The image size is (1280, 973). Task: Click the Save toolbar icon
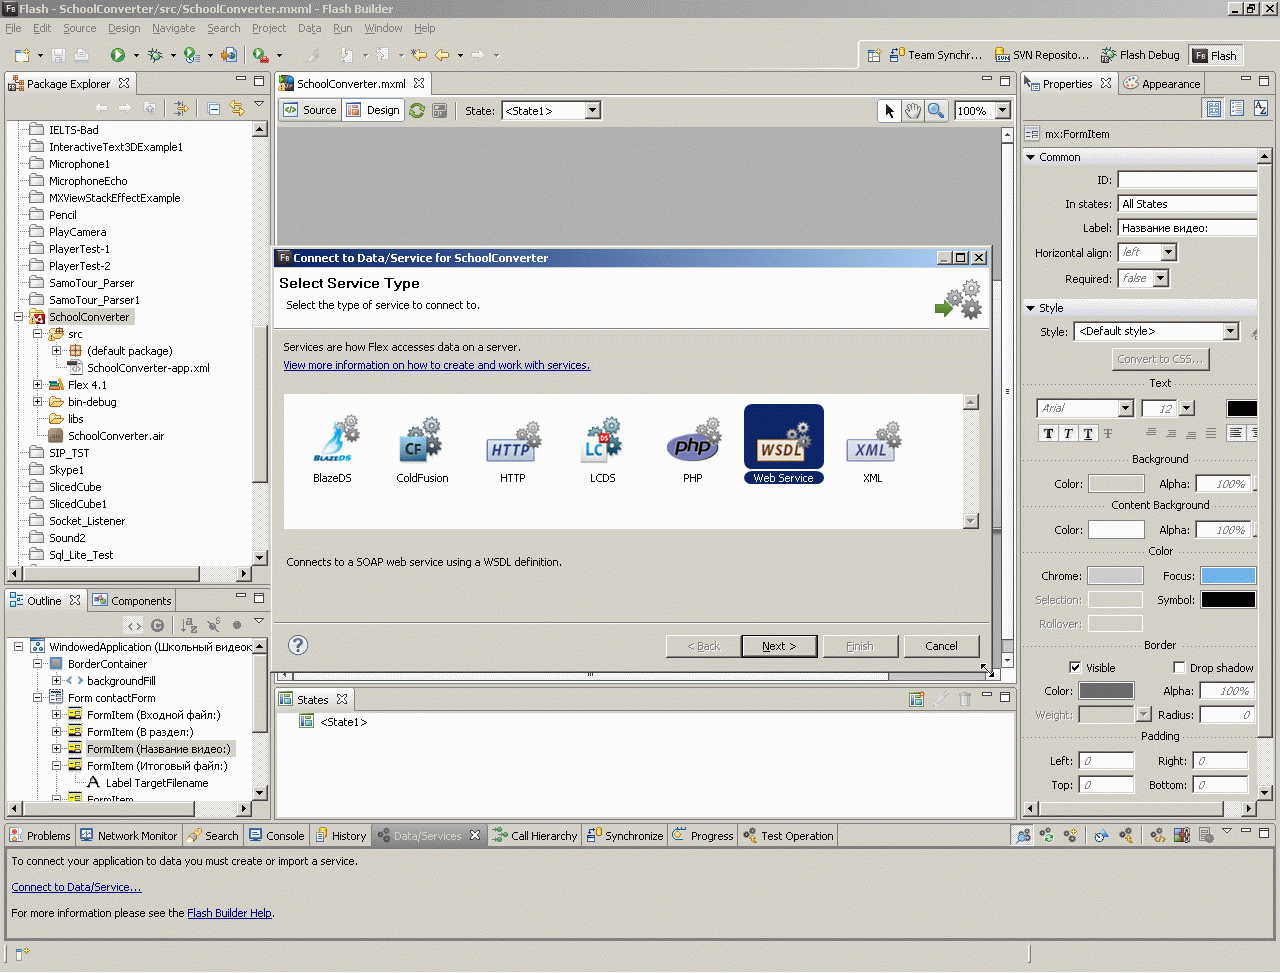(x=58, y=55)
